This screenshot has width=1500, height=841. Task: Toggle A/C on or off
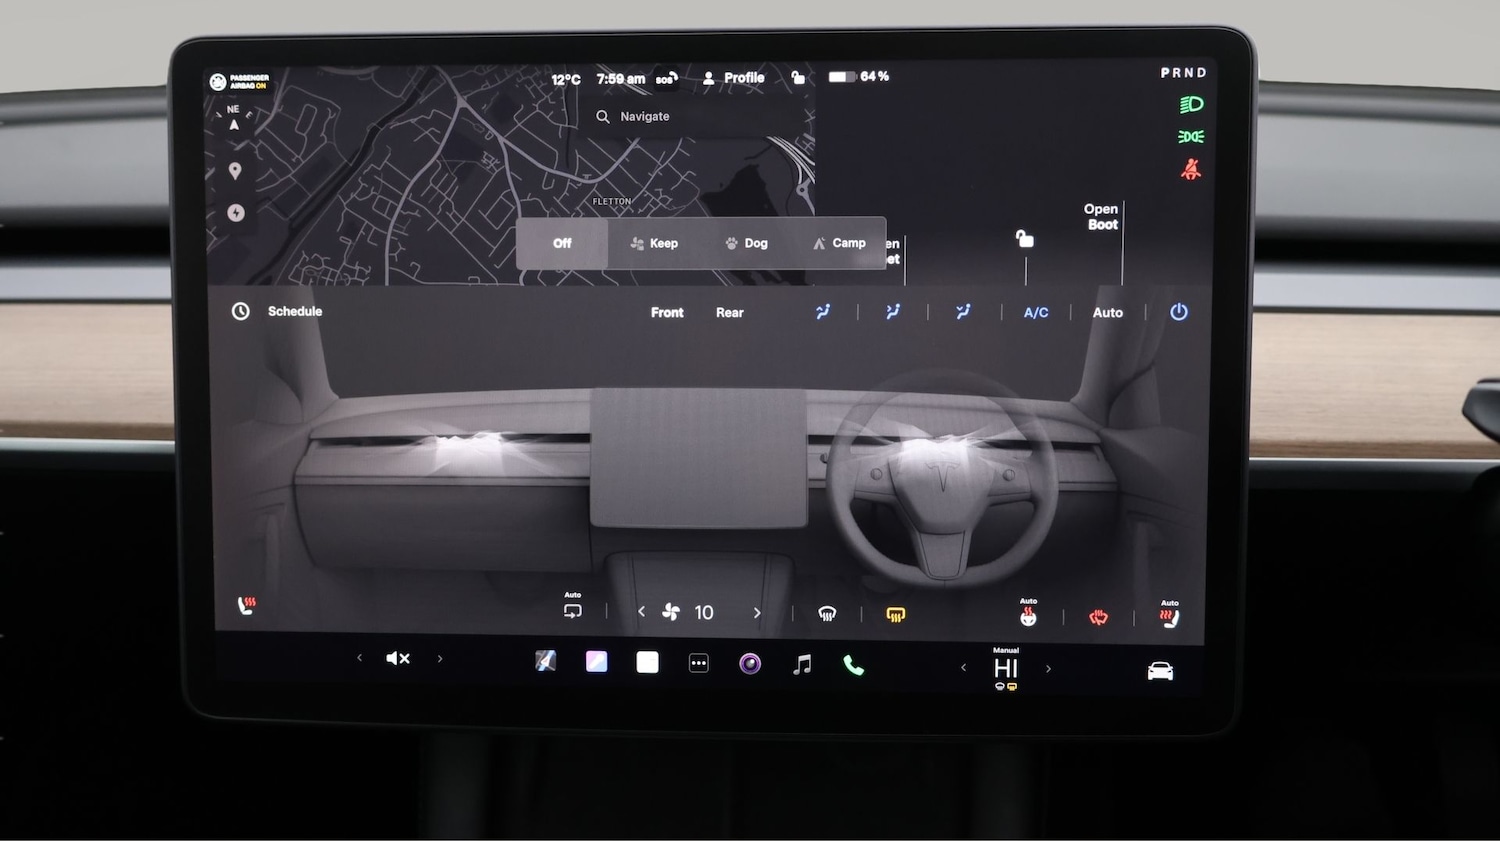pyautogui.click(x=1035, y=312)
